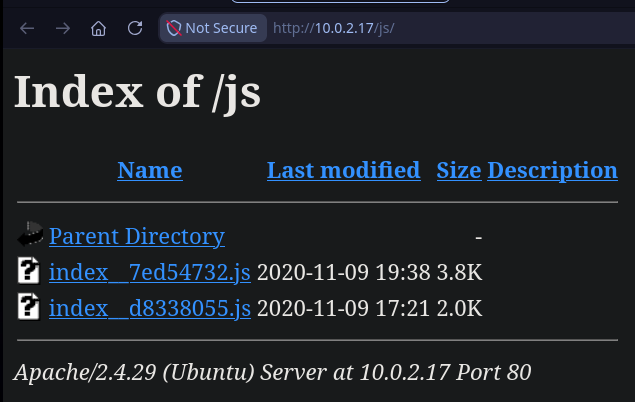Select the 2.0K size value
This screenshot has width=635, height=402.
pyautogui.click(x=459, y=308)
